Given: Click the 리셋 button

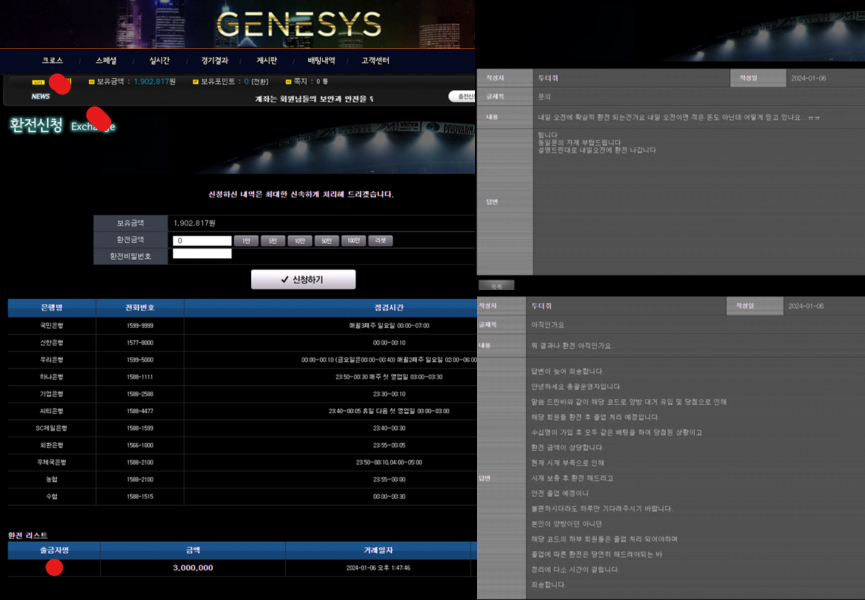Looking at the screenshot, I should click(381, 241).
